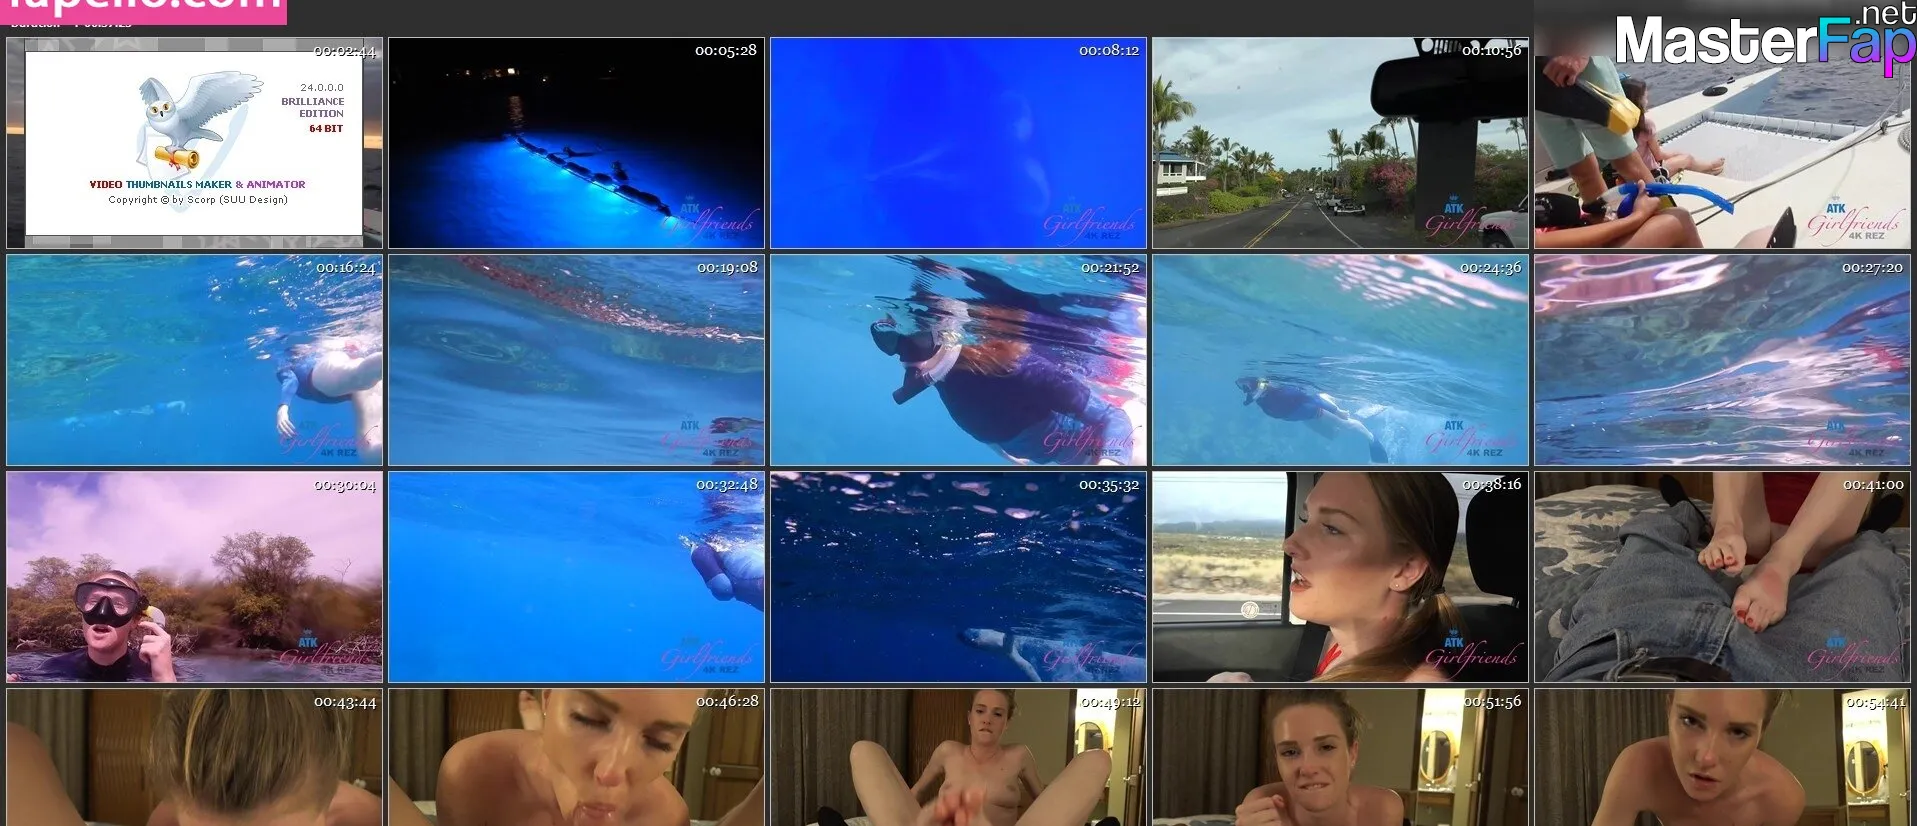
Task: Select the distant snorkeler frame at 00:24:36
Action: pos(1340,360)
